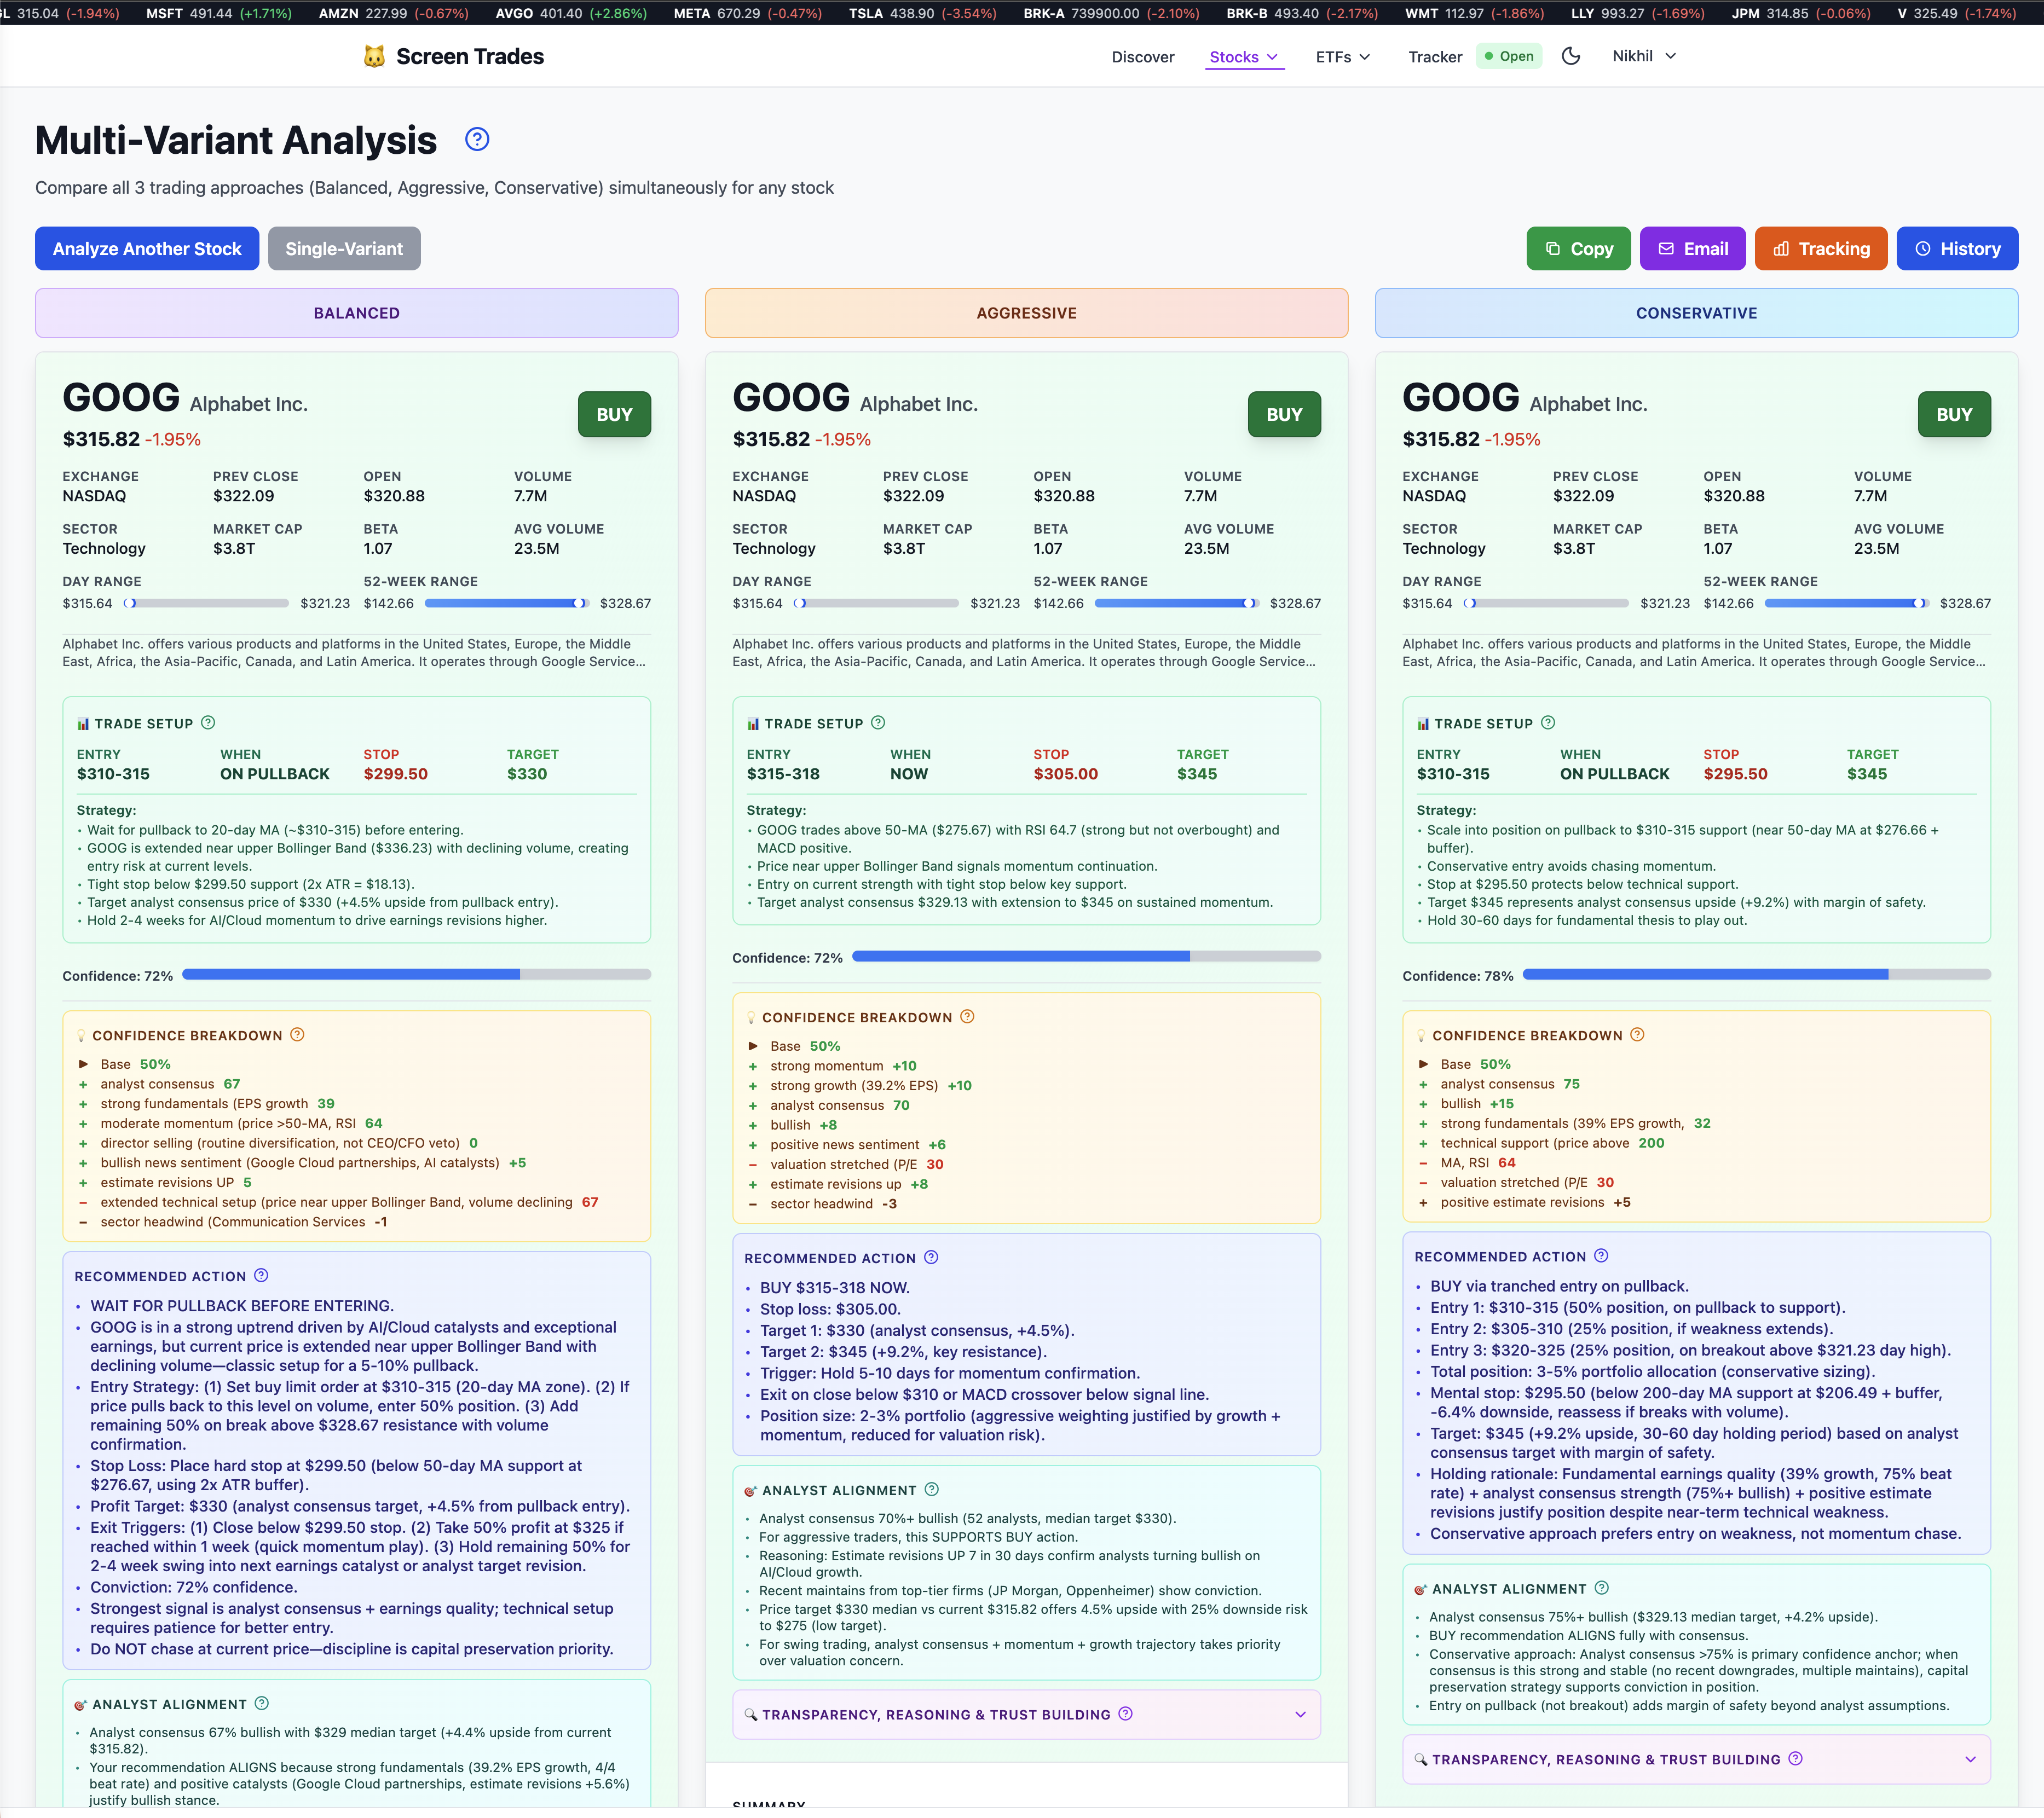This screenshot has width=2044, height=1818.
Task: Select the CONSERVATIVE column header
Action: pos(1696,313)
